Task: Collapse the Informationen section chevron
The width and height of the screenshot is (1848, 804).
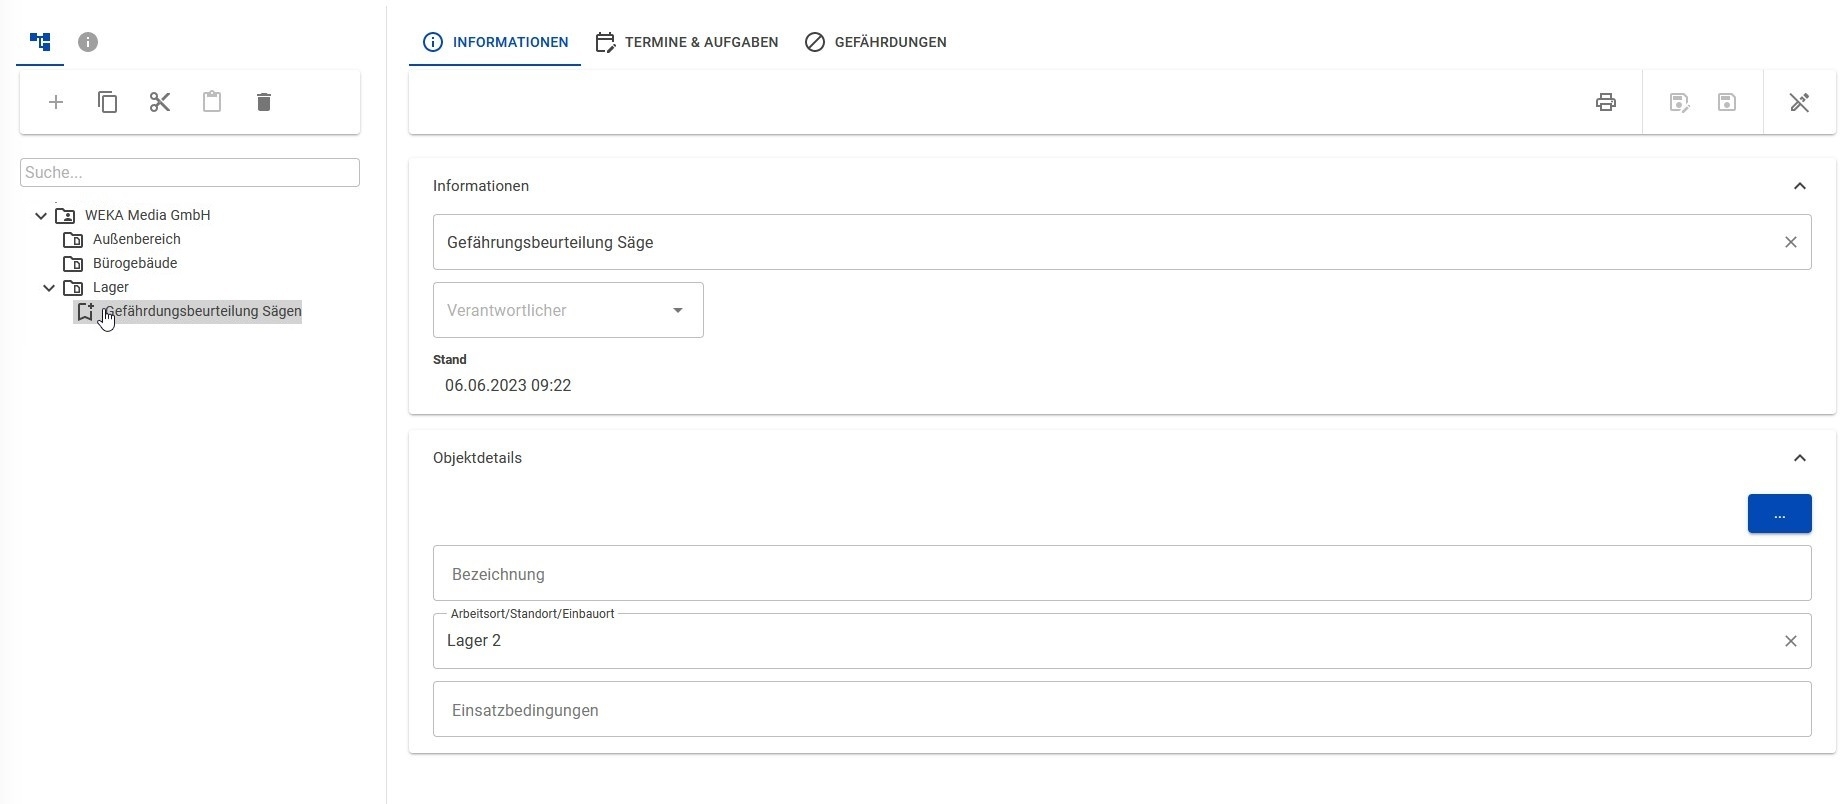Action: [1800, 186]
